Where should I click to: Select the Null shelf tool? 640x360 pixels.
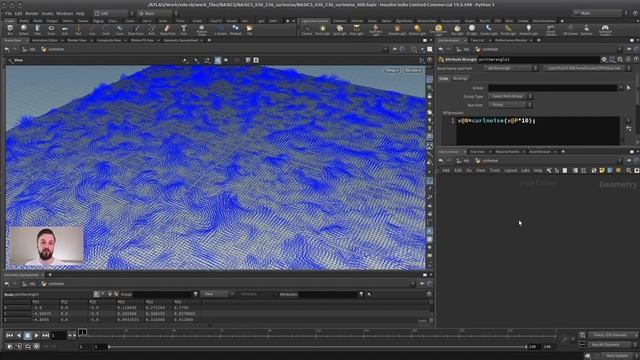pyautogui.click(x=78, y=29)
